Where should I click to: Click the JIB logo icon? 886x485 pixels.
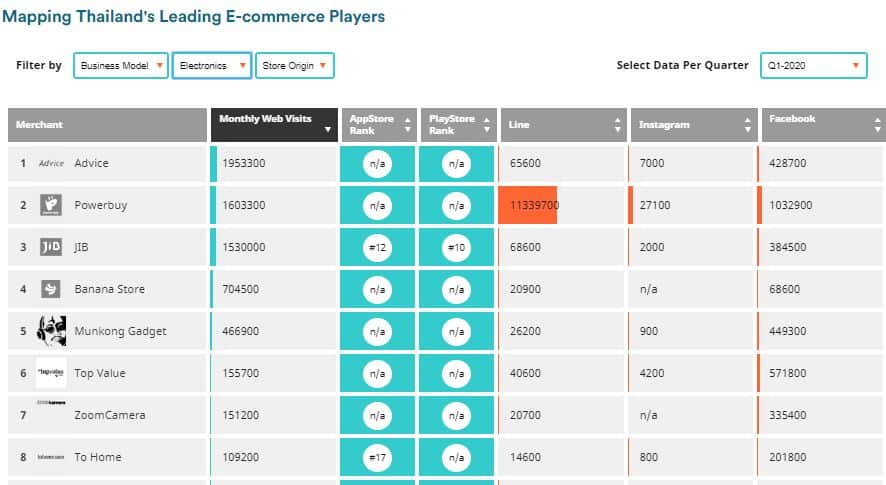click(51, 247)
